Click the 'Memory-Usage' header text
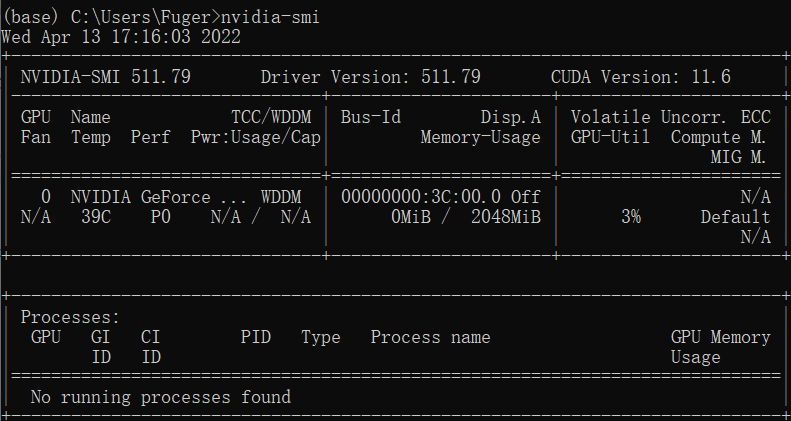791x421 pixels. pyautogui.click(x=481, y=137)
